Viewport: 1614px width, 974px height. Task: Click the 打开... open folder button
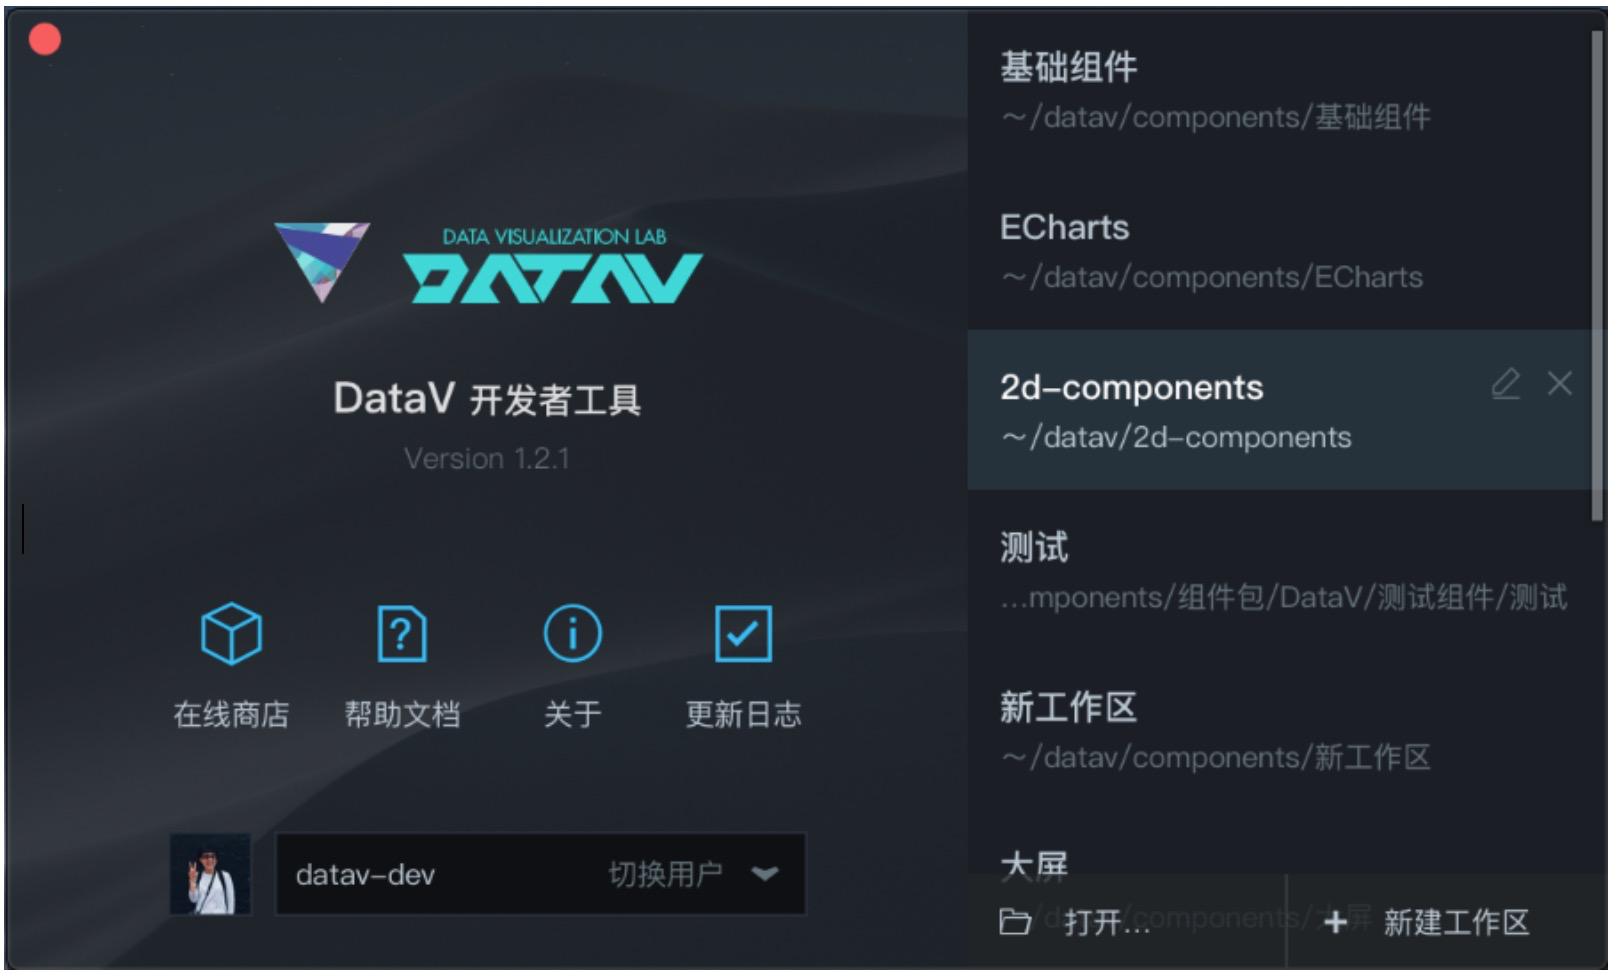point(1126,921)
